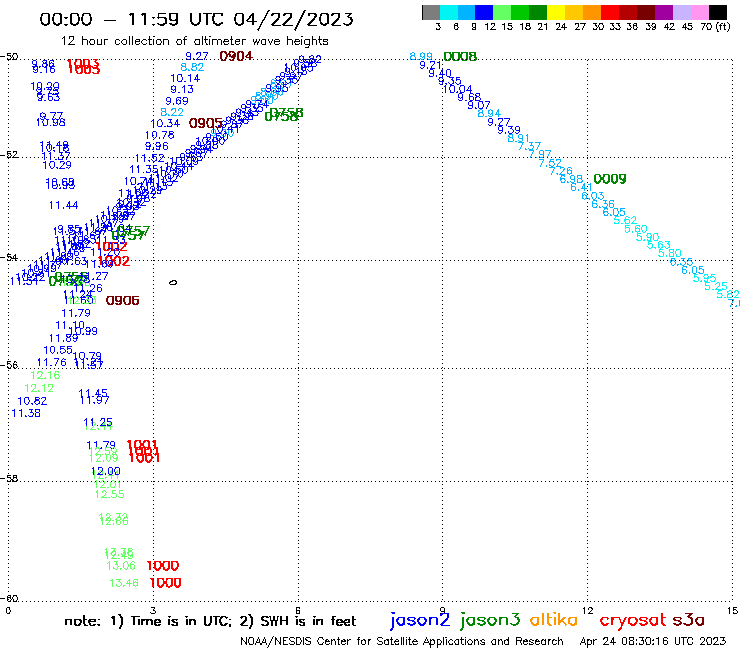Click the 'jason3' satellite label

[490, 620]
